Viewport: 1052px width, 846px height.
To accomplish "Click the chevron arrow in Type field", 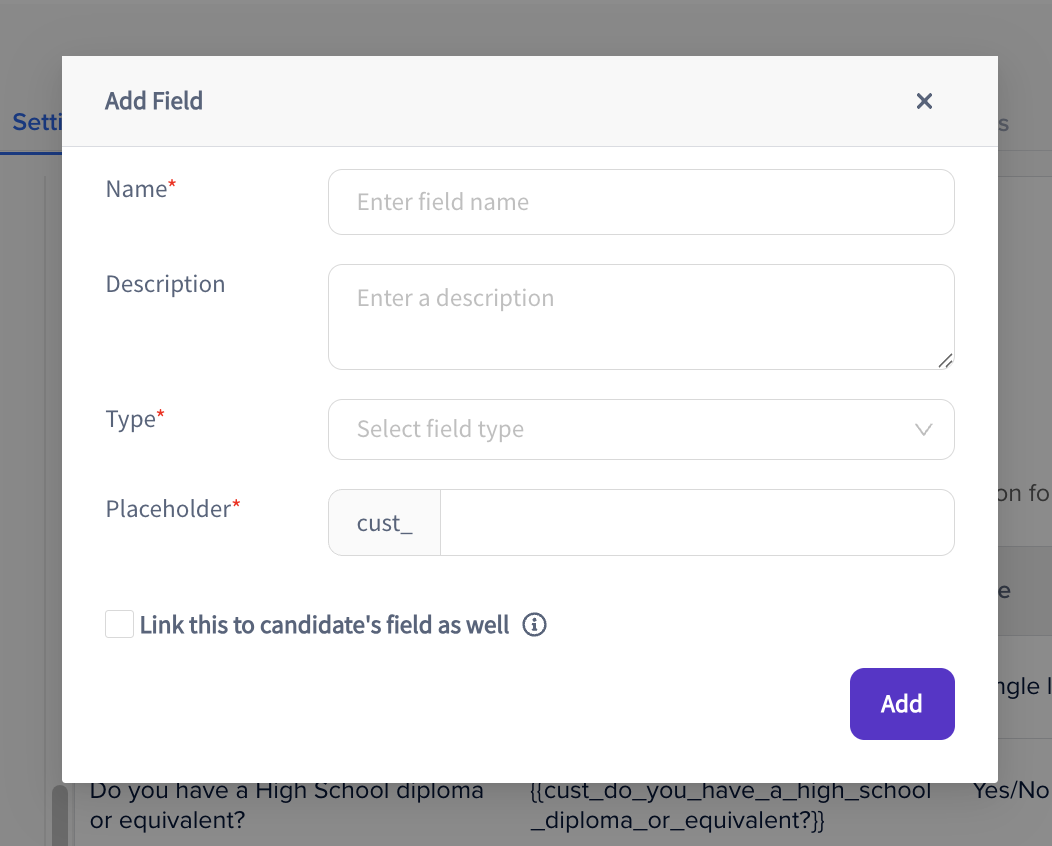I will (x=923, y=429).
